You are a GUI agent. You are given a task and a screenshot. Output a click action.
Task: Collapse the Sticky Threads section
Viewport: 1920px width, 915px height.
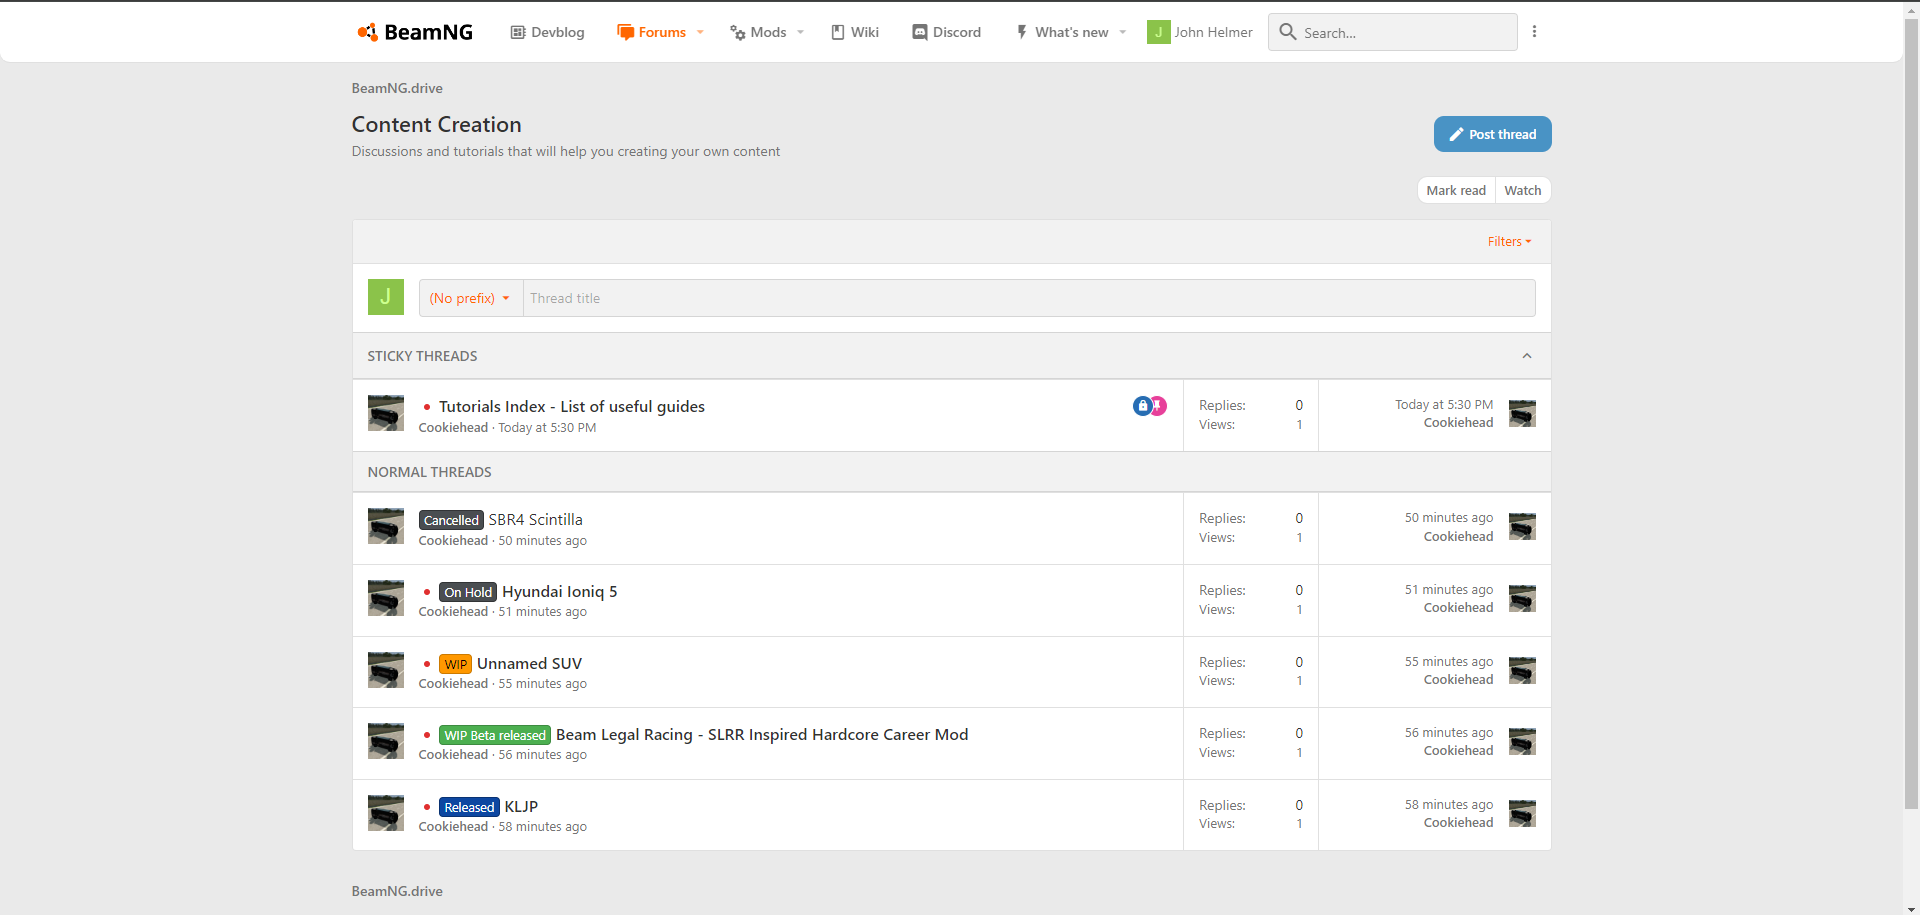coord(1527,356)
